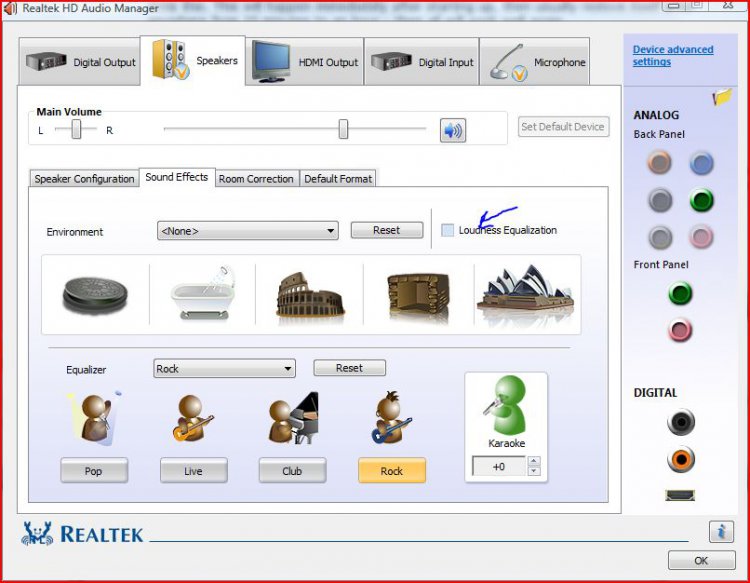Viewport: 750px width, 583px height.
Task: Click the Rock guitarist character icon
Action: 391,418
